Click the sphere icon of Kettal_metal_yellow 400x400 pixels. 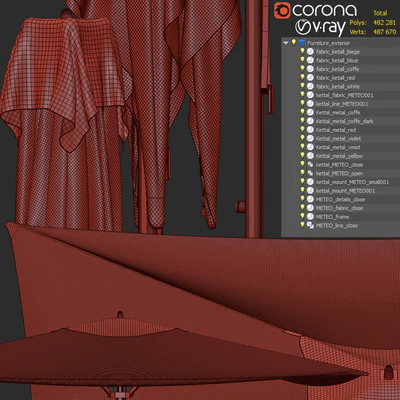pyautogui.click(x=310, y=156)
